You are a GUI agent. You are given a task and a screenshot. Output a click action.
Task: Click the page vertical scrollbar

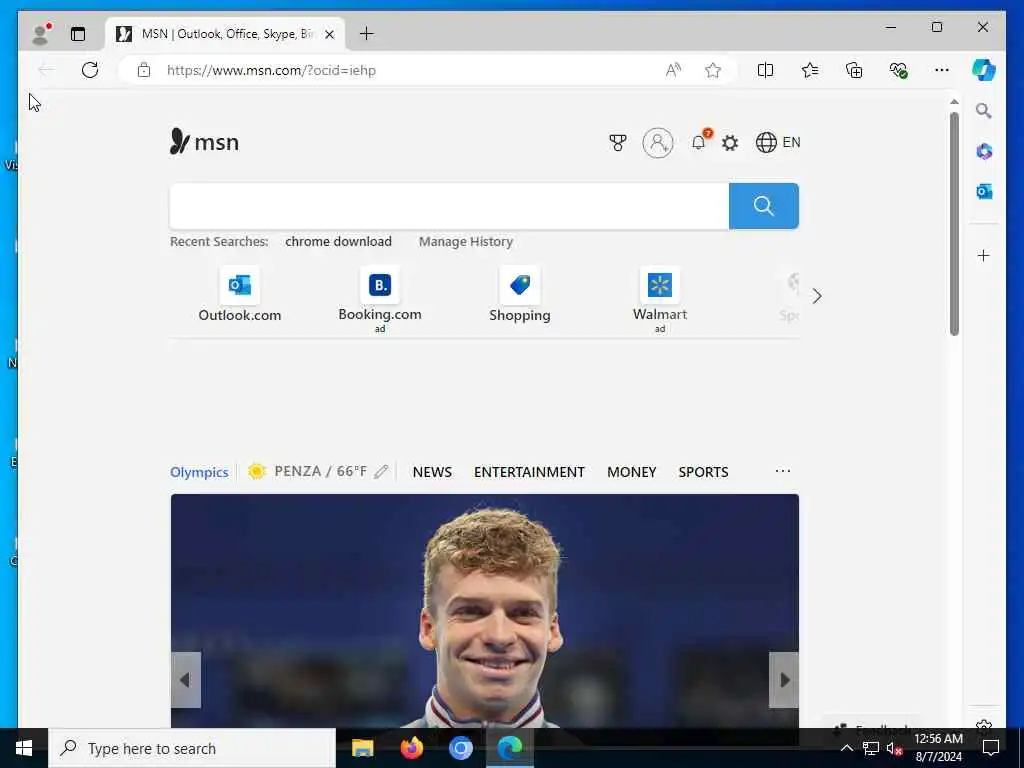click(x=954, y=223)
